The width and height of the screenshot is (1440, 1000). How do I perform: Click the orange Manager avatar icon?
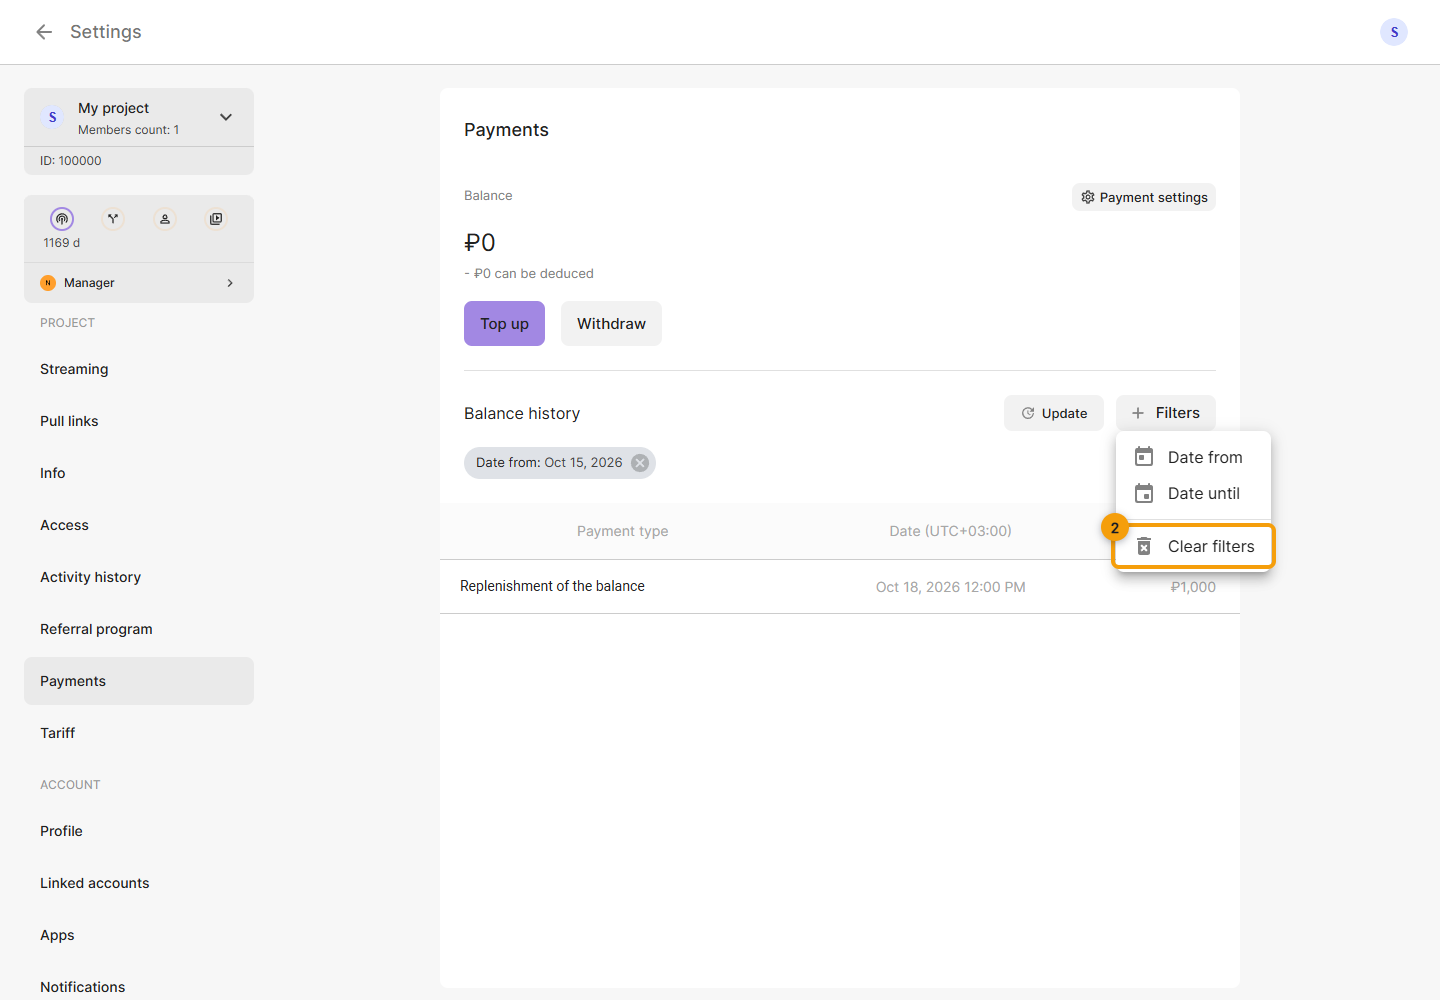(x=48, y=283)
